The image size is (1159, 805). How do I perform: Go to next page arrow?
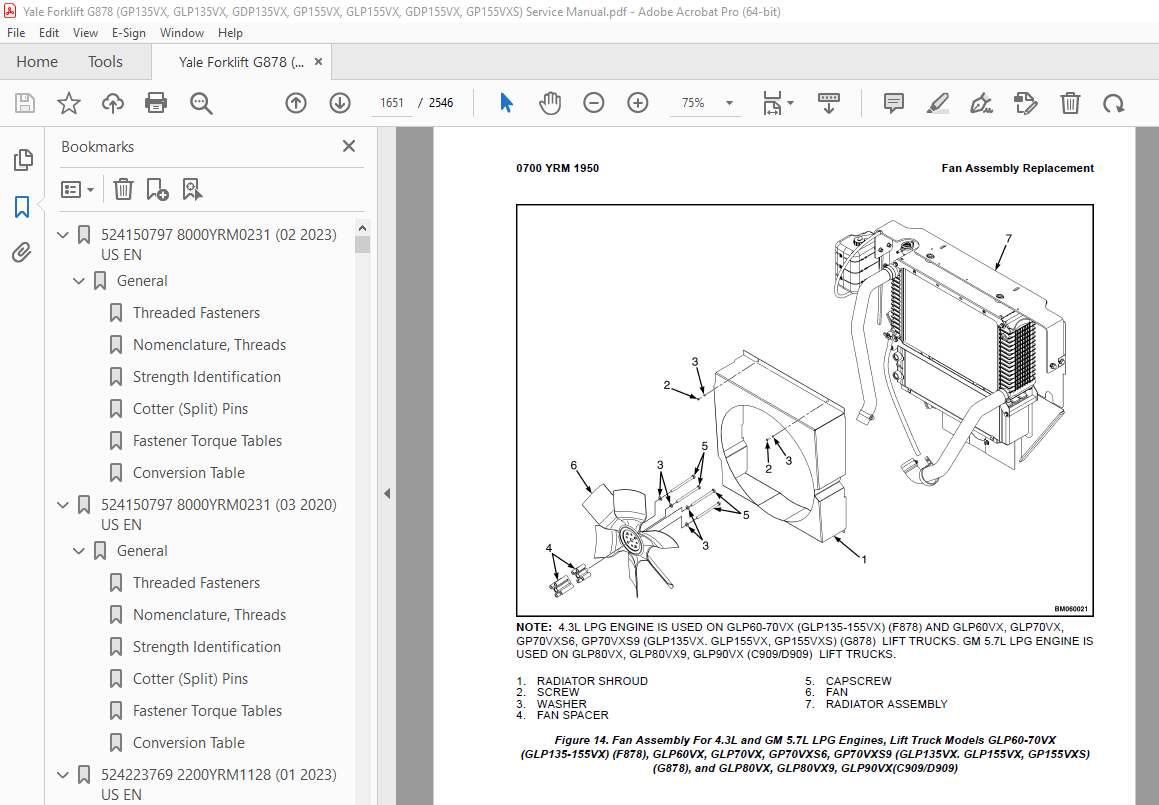340,103
